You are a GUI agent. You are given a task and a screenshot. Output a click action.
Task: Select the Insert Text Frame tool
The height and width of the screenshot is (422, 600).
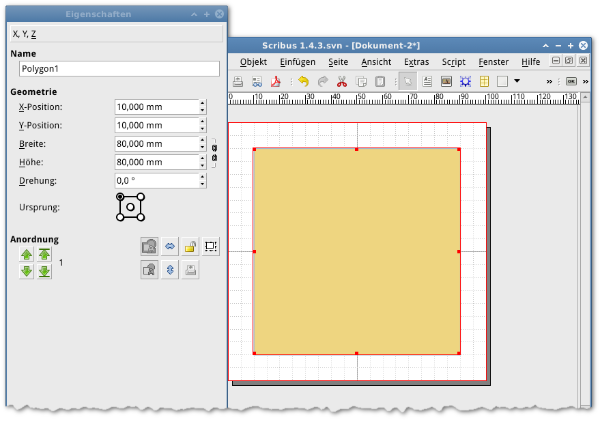click(x=426, y=81)
